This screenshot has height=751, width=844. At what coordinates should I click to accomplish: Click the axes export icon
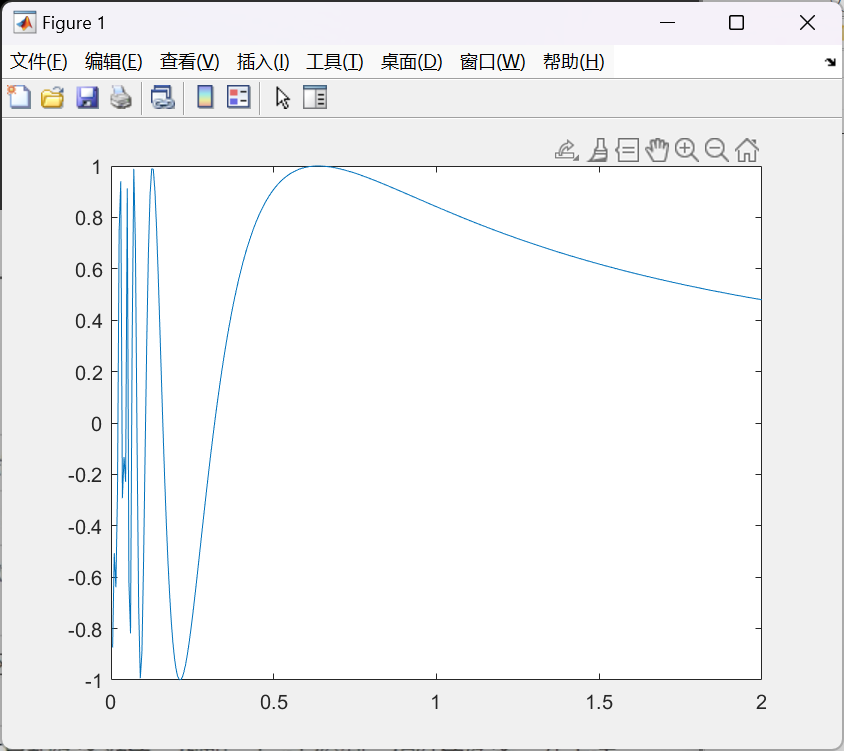point(566,150)
